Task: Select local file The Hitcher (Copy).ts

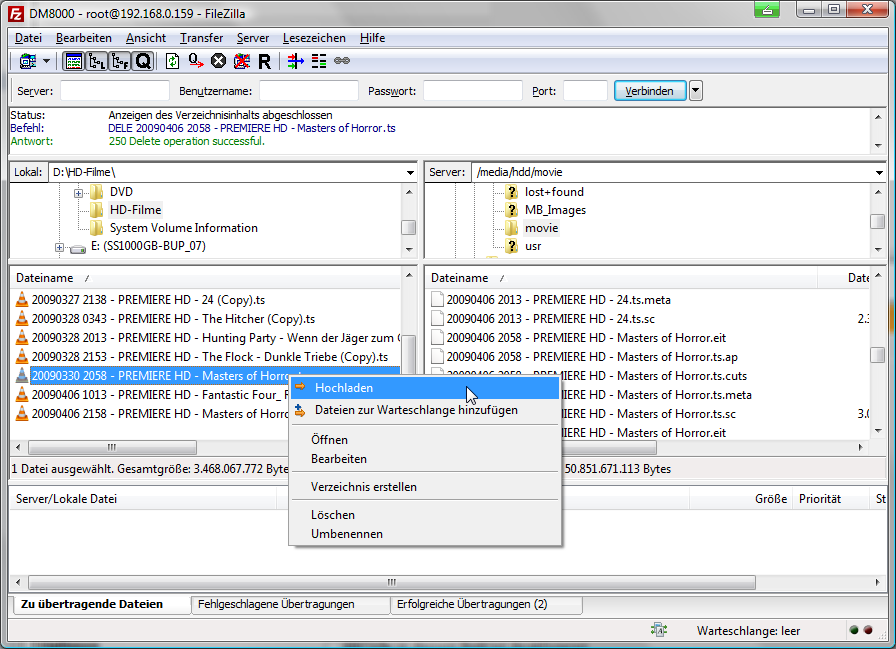Action: (173, 319)
